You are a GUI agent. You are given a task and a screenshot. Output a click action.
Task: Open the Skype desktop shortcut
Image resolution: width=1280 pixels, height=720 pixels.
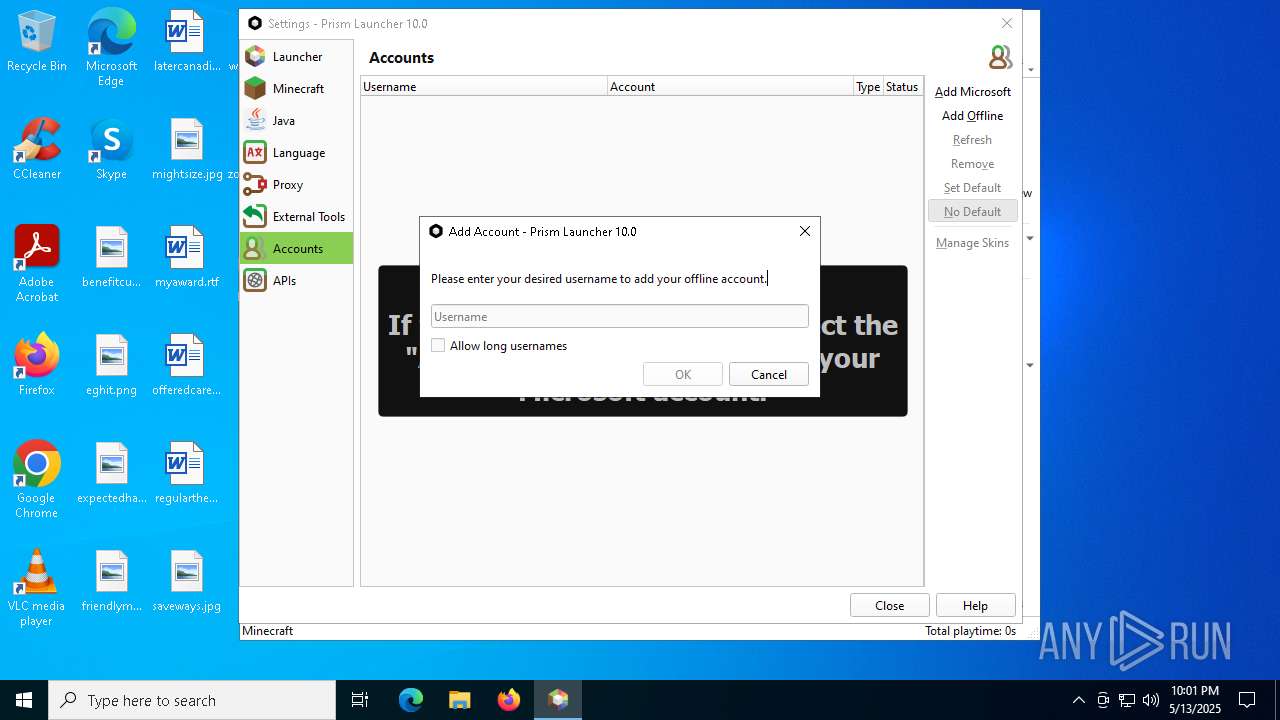pyautogui.click(x=111, y=150)
